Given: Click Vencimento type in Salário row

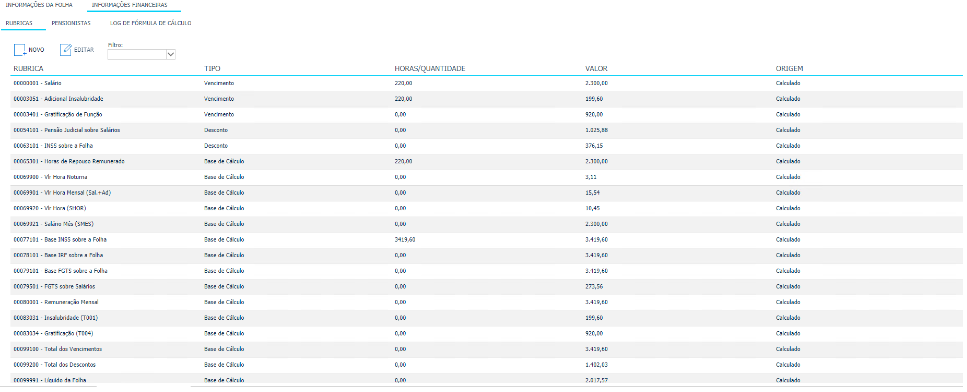Looking at the screenshot, I should coord(219,83).
